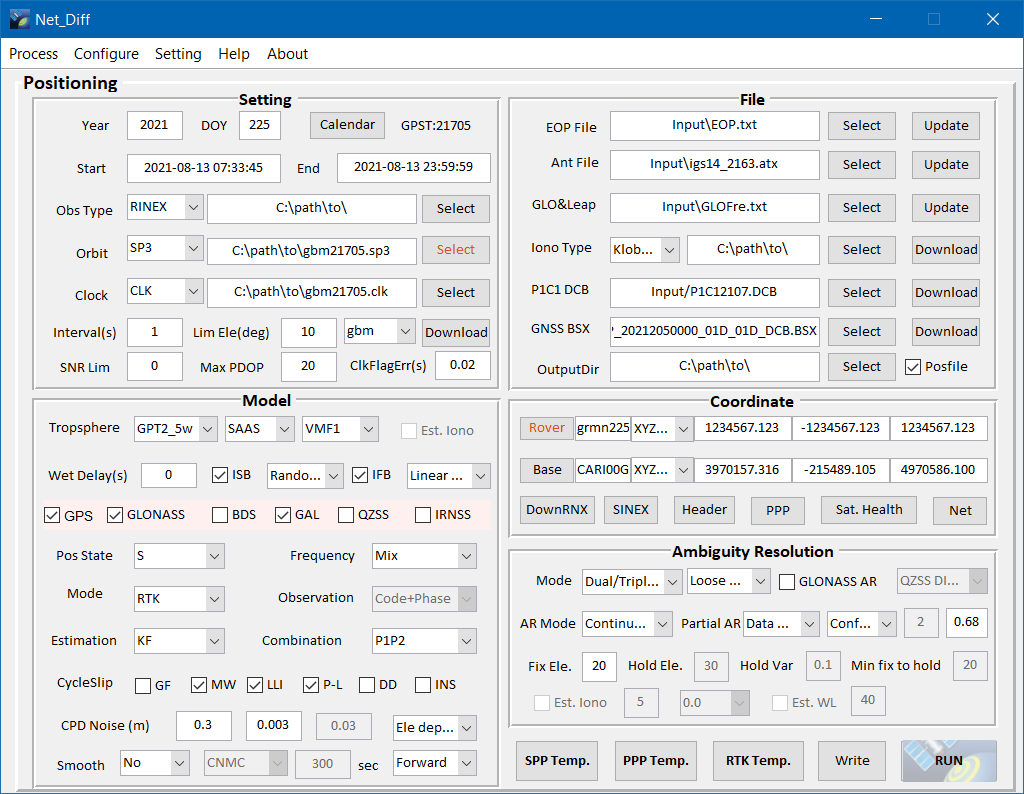Open the Orbit SP3 dropdown
The width and height of the screenshot is (1024, 794).
click(x=165, y=248)
